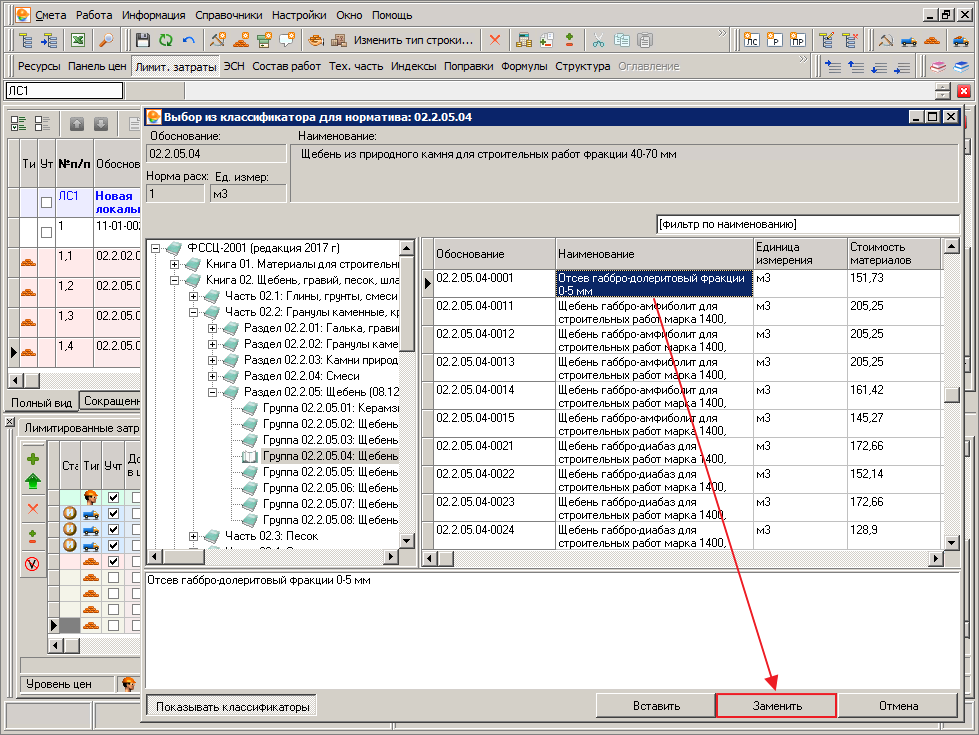The height and width of the screenshot is (735, 979).
Task: Click the green up-arrow in limited costs panel
Action: pos(33,481)
